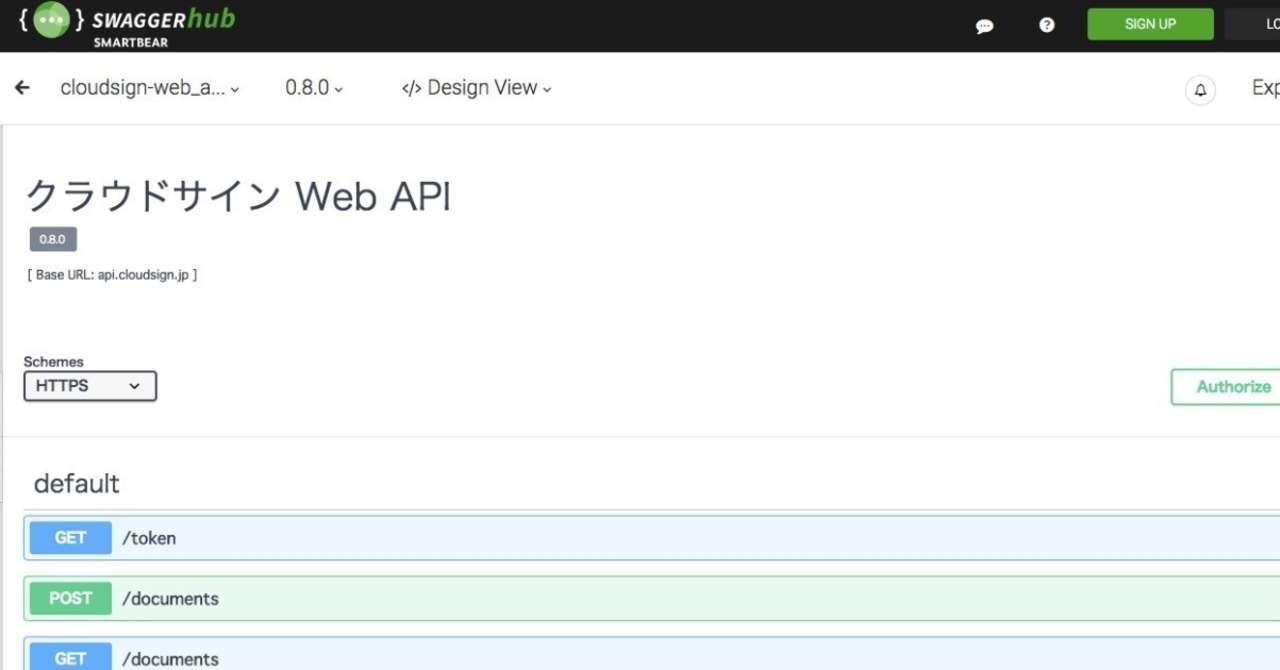Click the SIGN UP button
This screenshot has width=1280, height=670.
1150,24
